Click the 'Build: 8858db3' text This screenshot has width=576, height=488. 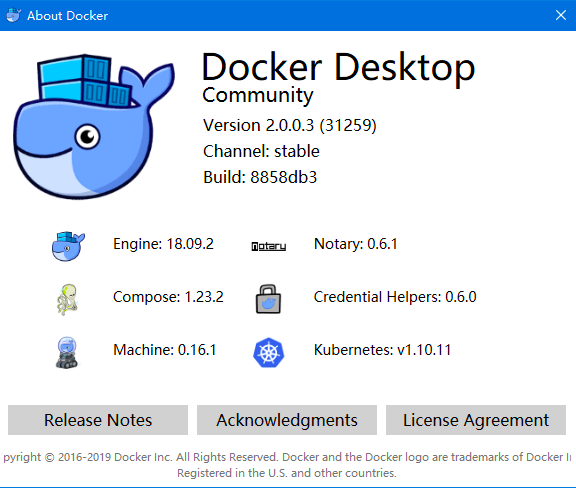tap(260, 177)
